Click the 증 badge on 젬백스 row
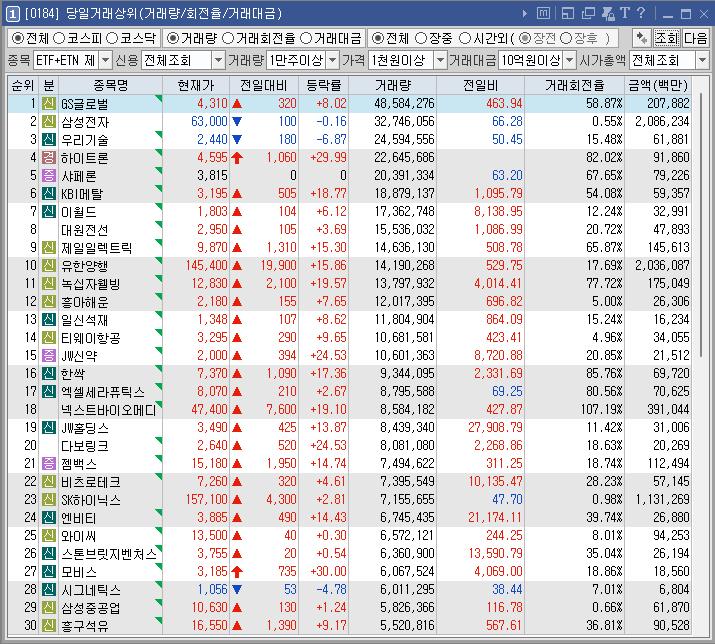 pyautogui.click(x=49, y=463)
